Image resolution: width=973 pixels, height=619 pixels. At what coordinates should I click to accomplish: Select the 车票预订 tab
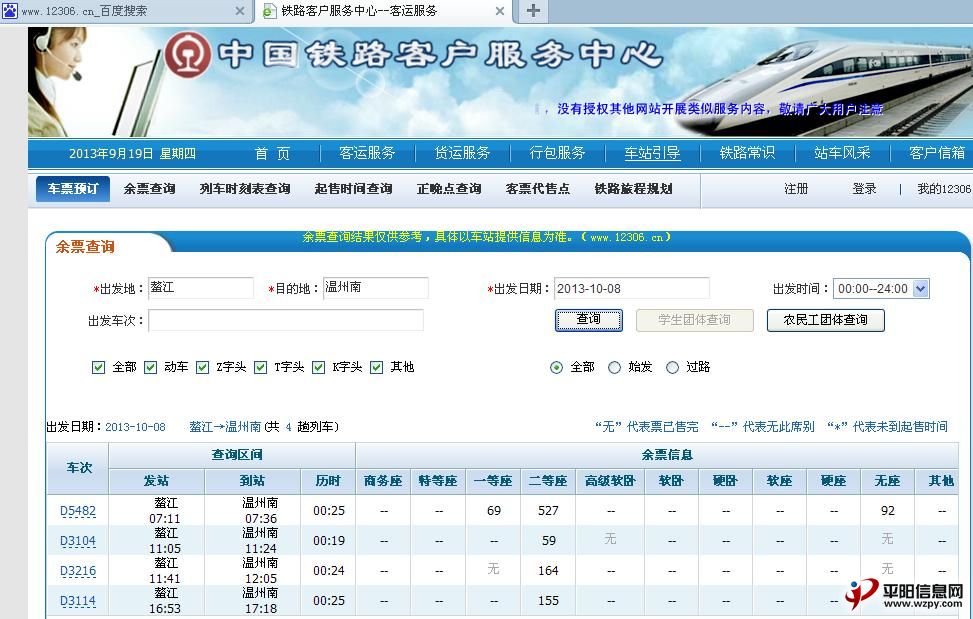(73, 189)
